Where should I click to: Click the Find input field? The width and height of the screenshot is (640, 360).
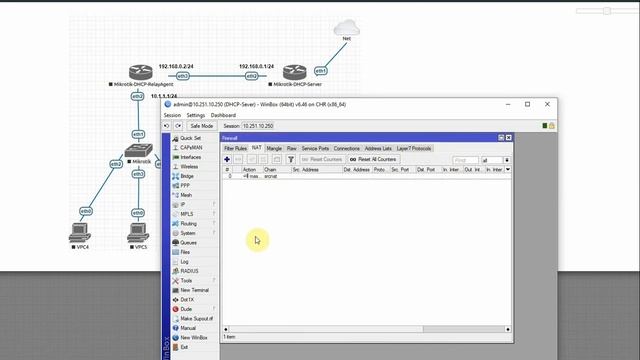465,160
